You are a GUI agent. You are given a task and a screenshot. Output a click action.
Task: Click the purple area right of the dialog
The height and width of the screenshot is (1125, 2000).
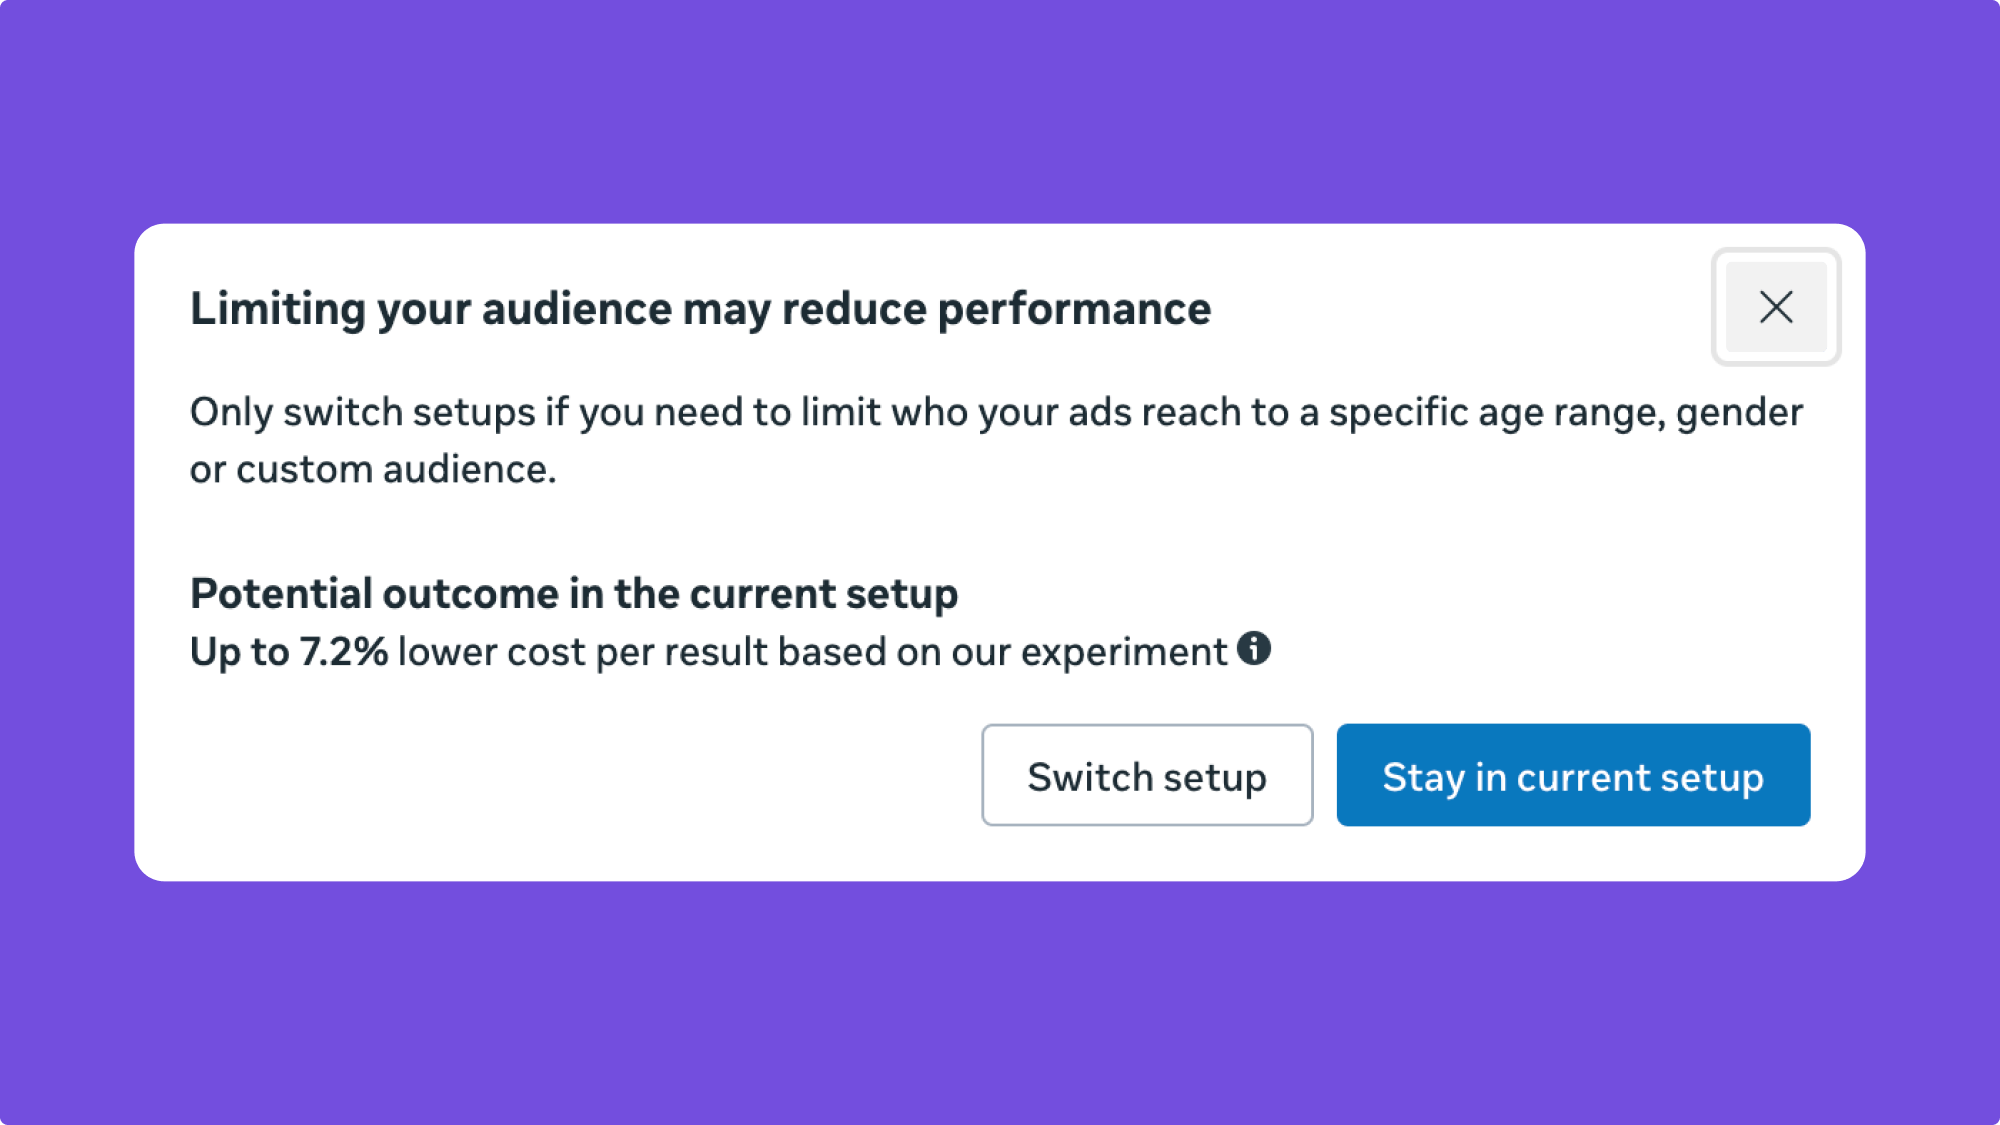click(x=1932, y=550)
